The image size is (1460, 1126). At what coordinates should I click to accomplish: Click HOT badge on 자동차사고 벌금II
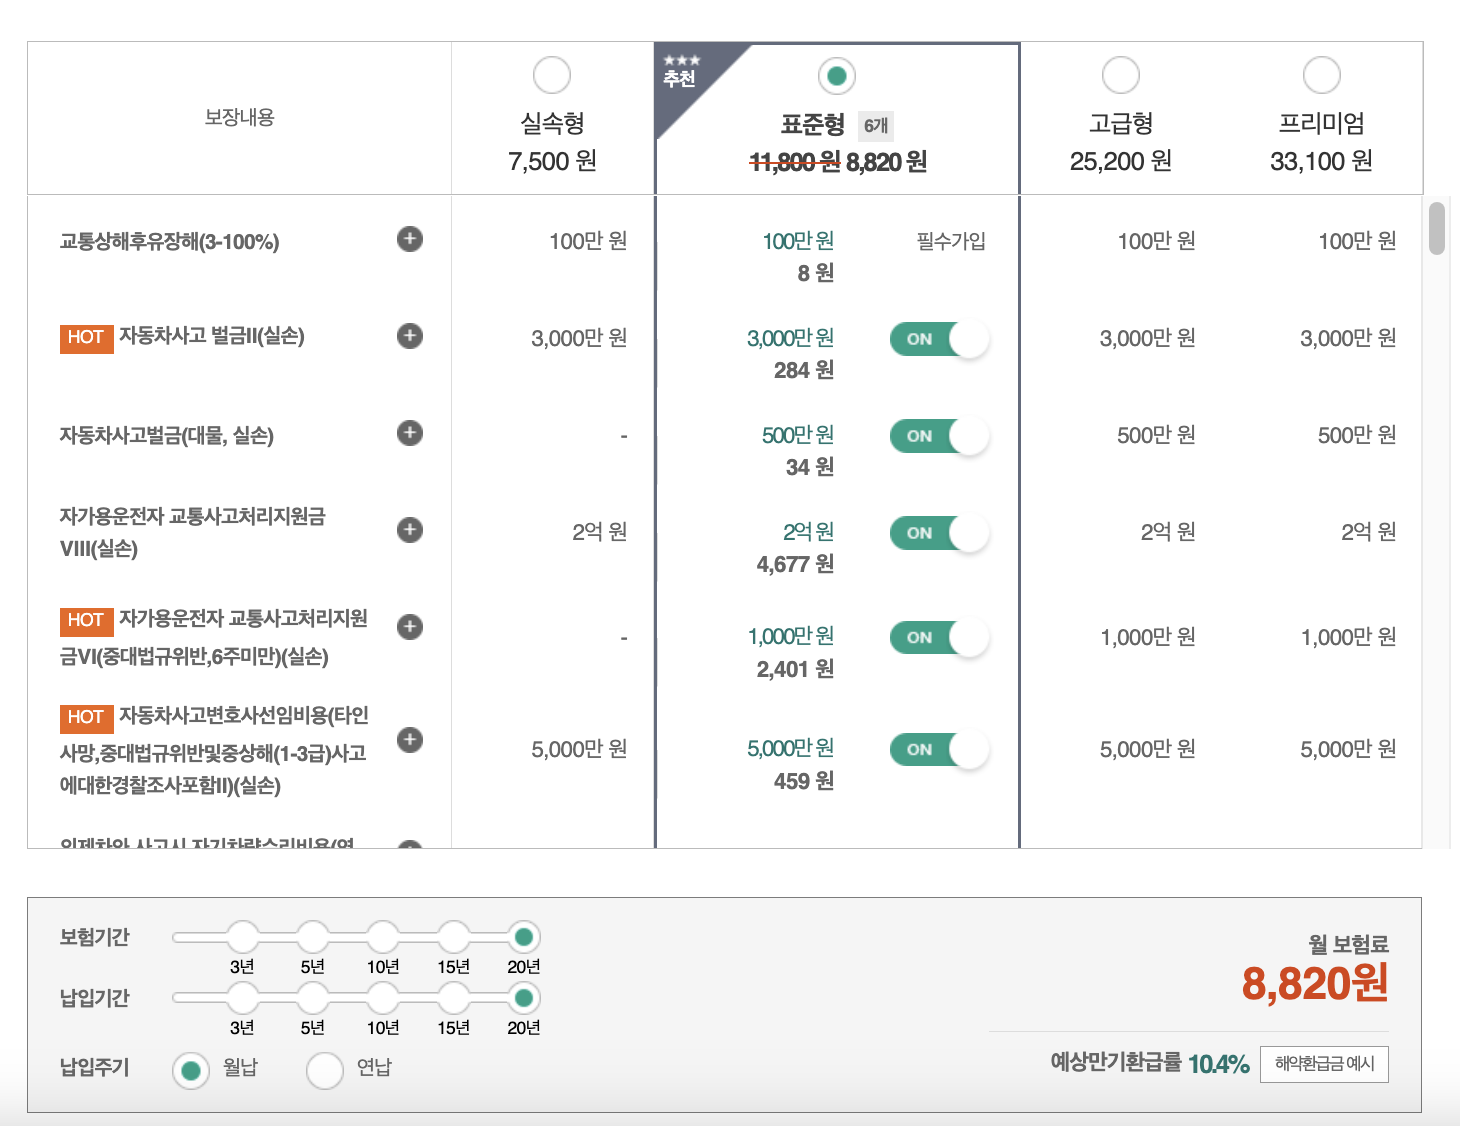coord(86,338)
